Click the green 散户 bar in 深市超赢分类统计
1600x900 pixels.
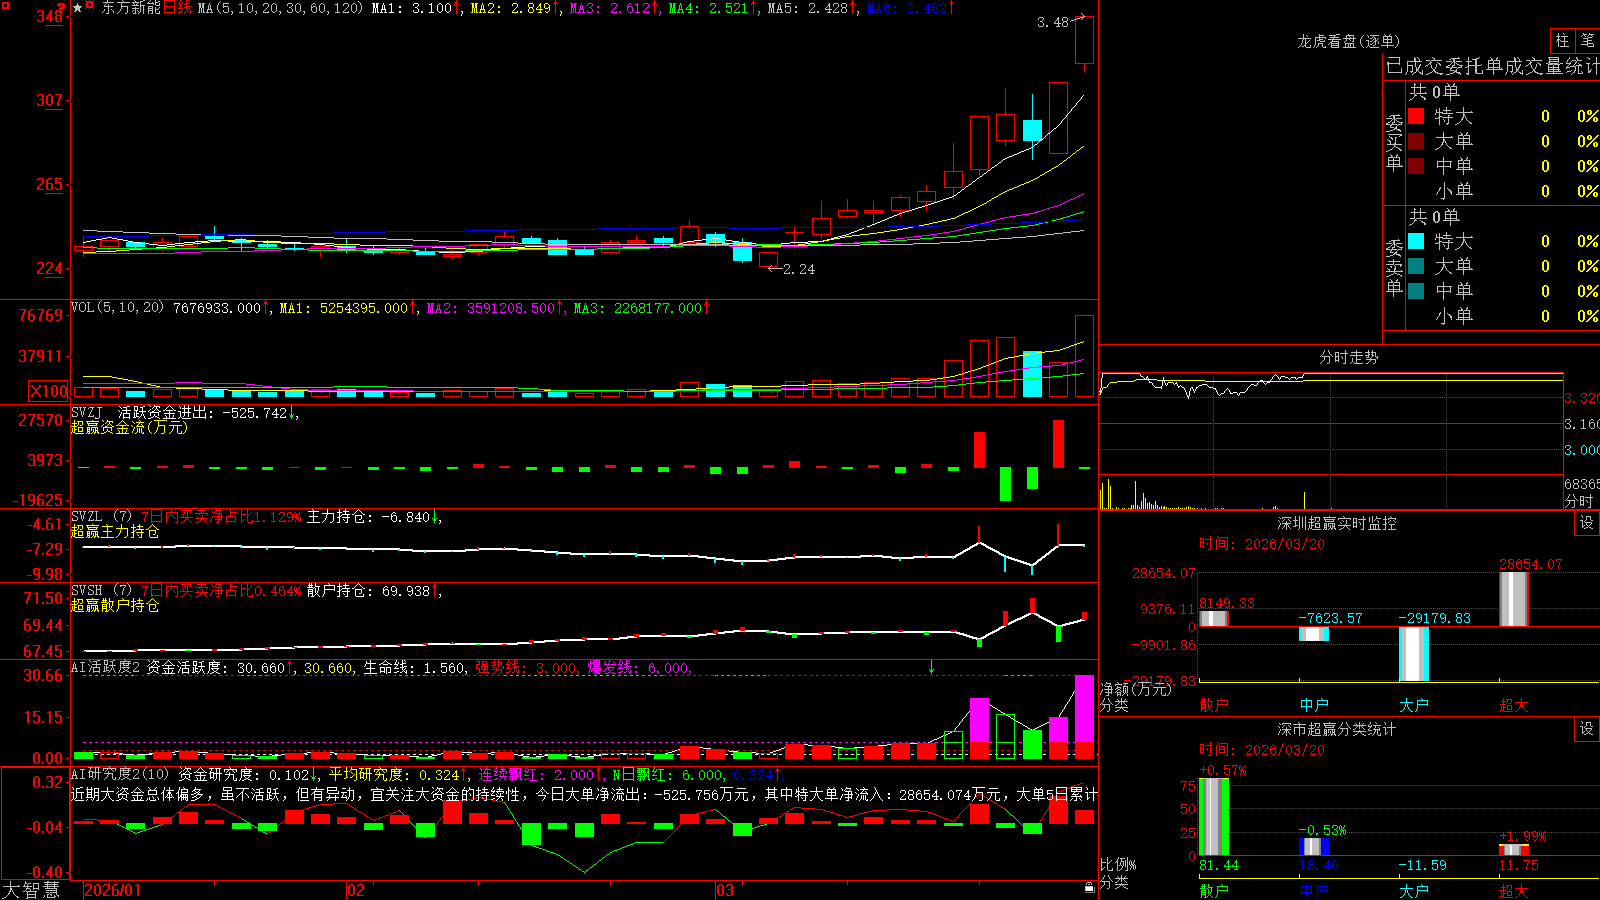point(1214,817)
